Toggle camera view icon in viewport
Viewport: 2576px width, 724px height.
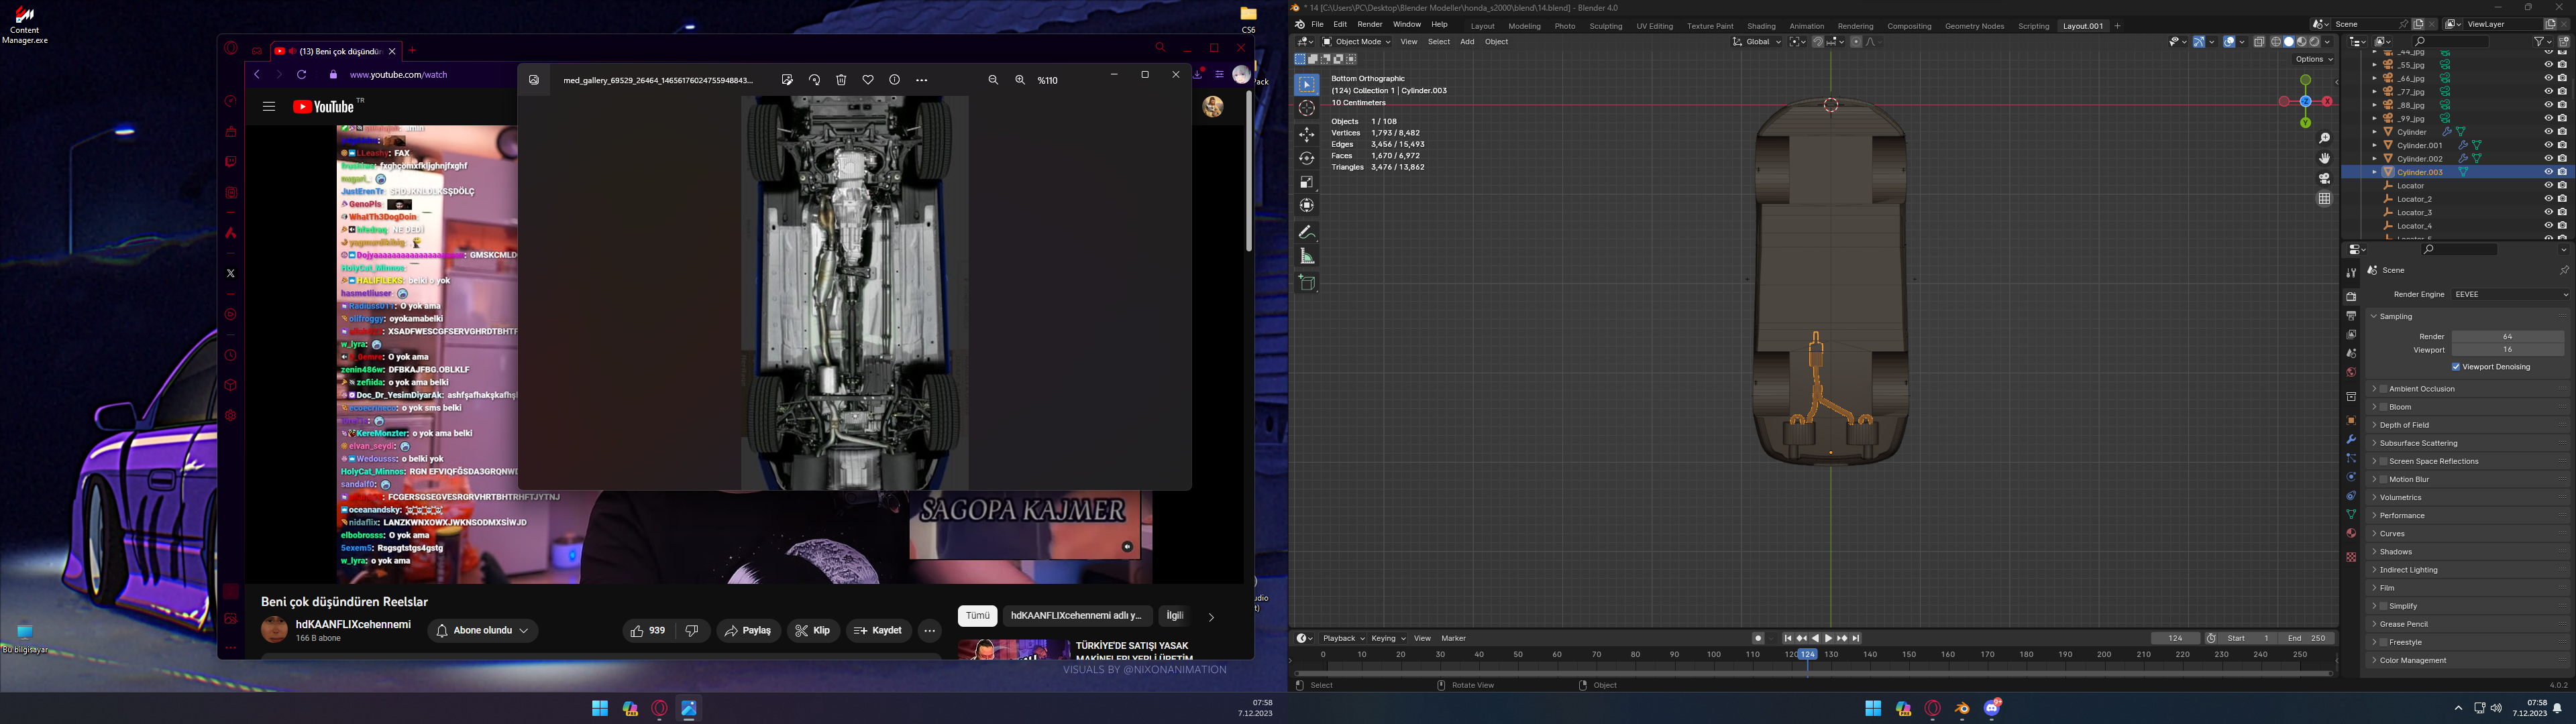2324,179
